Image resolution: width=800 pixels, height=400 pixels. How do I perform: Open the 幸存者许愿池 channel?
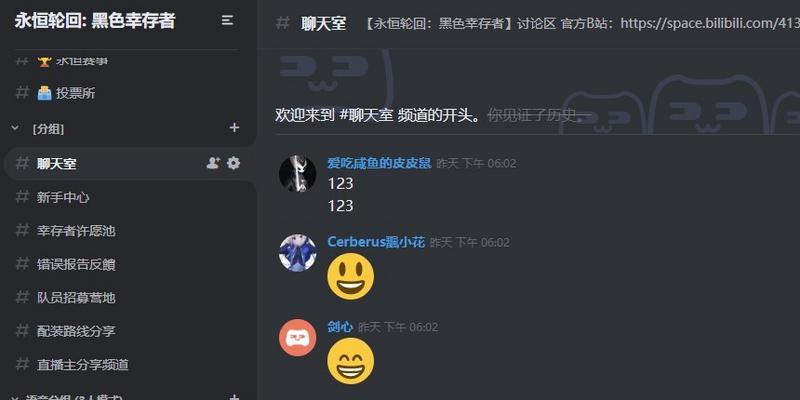tap(130, 231)
